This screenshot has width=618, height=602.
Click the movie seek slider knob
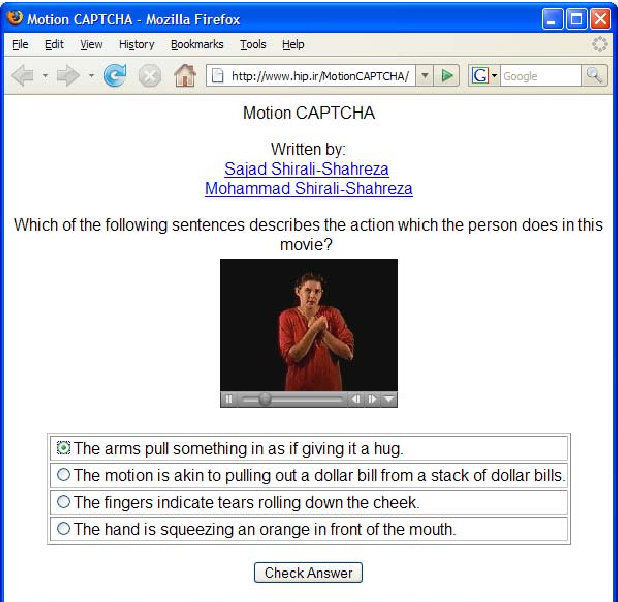point(265,399)
